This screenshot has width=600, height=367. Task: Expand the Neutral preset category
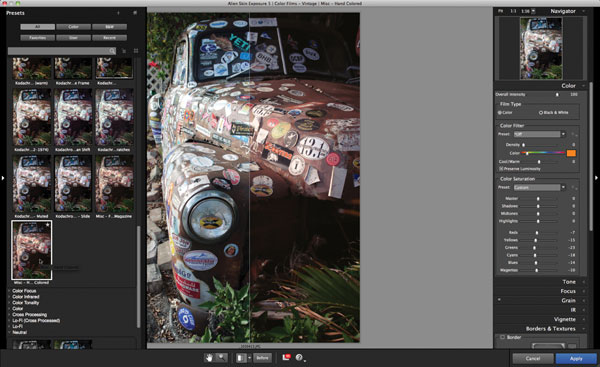coord(19,332)
